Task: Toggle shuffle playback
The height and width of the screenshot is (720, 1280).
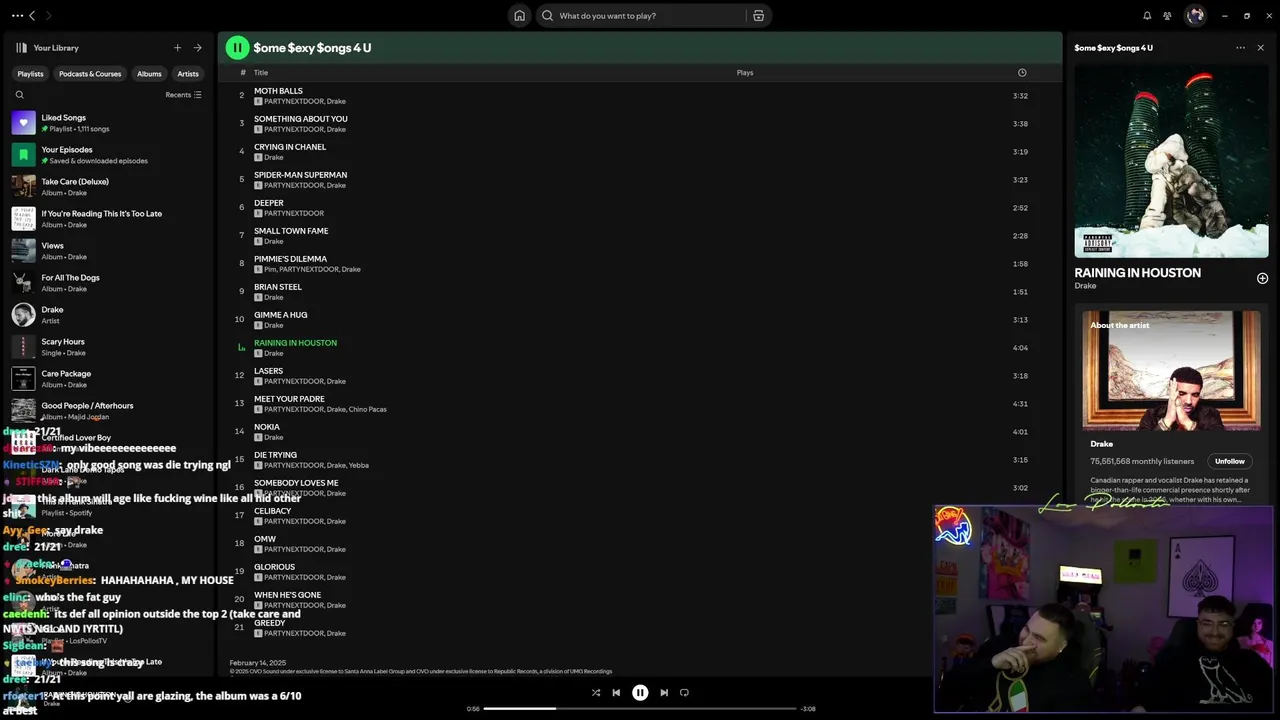Action: 596,692
